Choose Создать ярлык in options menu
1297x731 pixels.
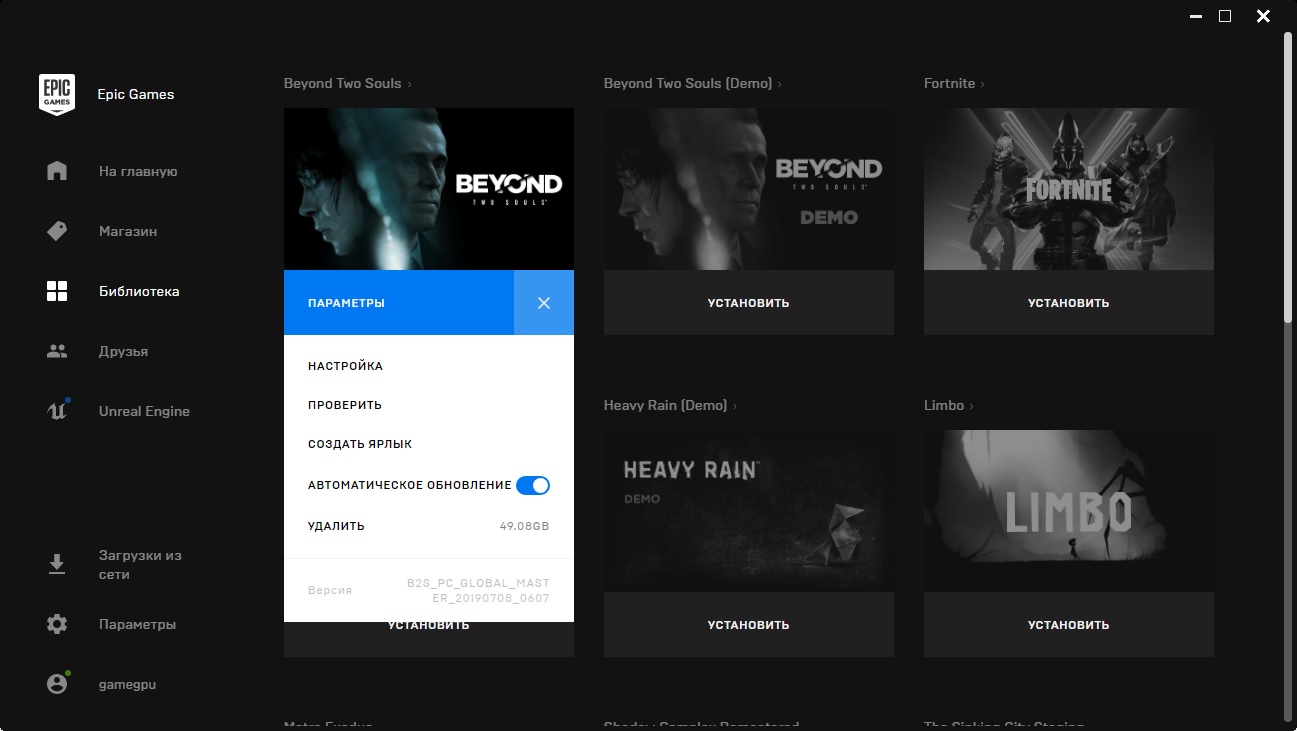pyautogui.click(x=360, y=444)
